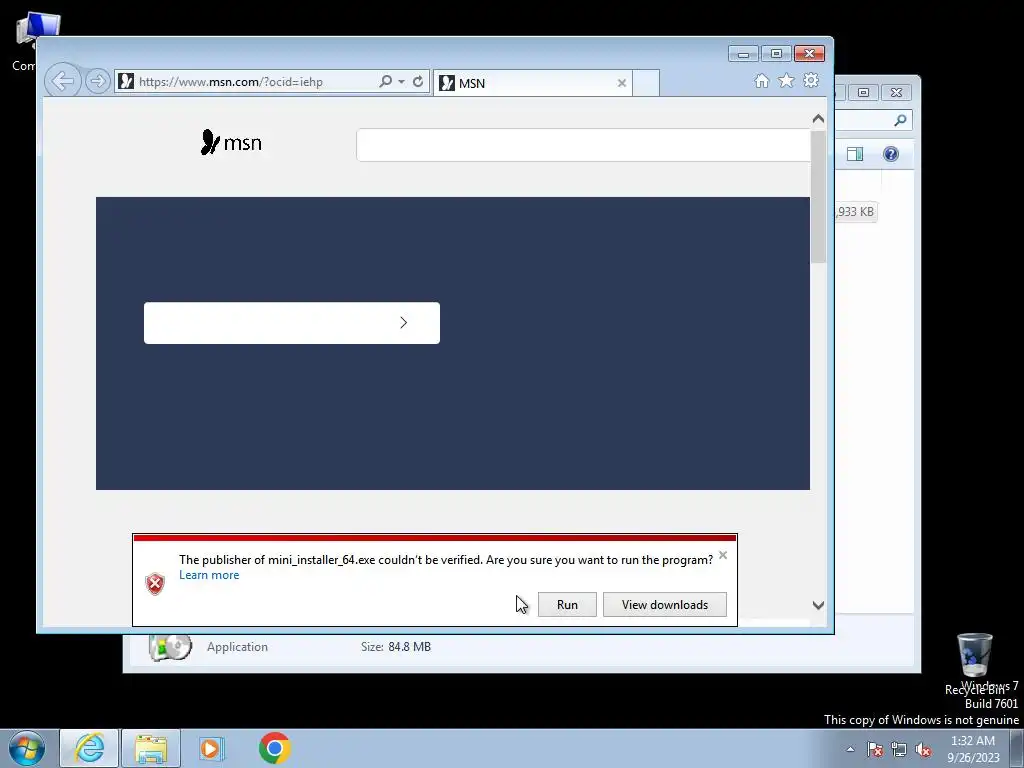1024x768 pixels.
Task: Close the Explorer window behind
Action: (897, 93)
